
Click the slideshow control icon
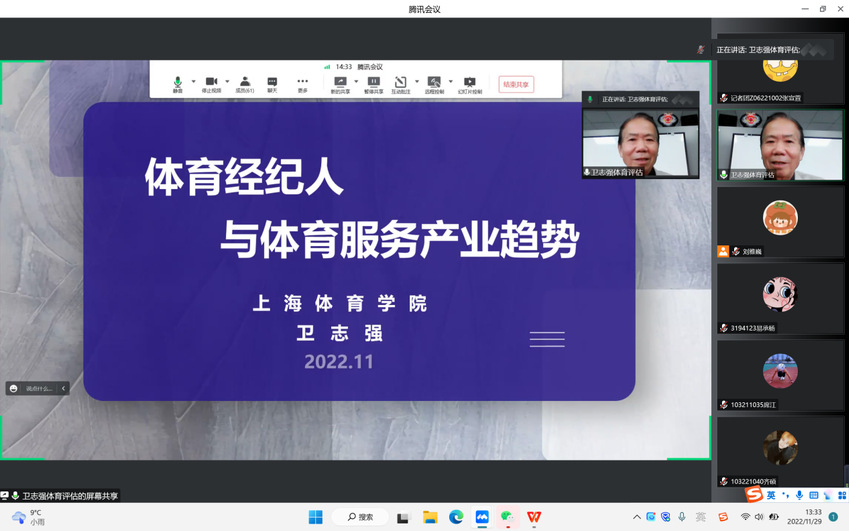469,83
